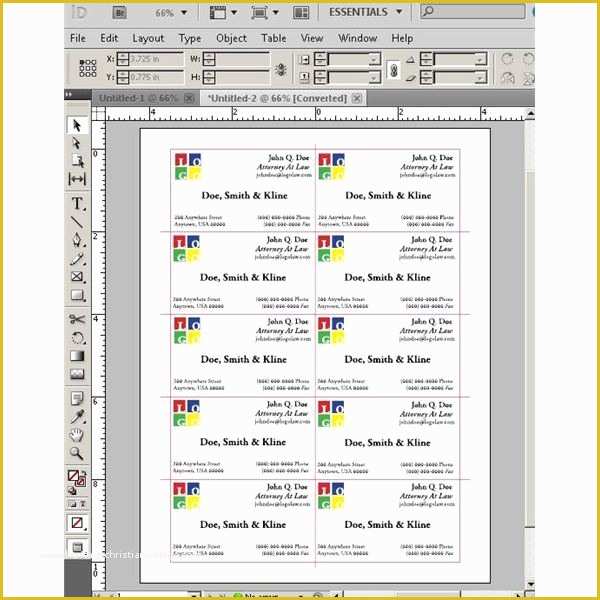The height and width of the screenshot is (600, 600).
Task: Open the Rotation Angle dropdown
Action: click(481, 59)
